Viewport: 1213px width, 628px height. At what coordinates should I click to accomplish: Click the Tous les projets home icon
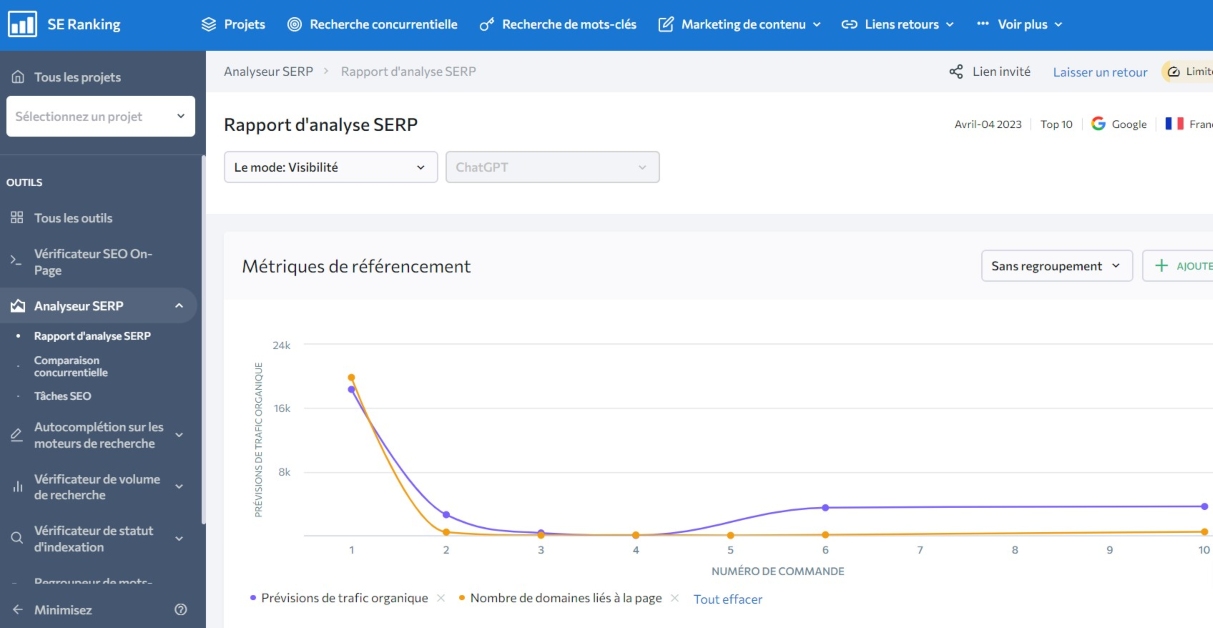click(17, 77)
